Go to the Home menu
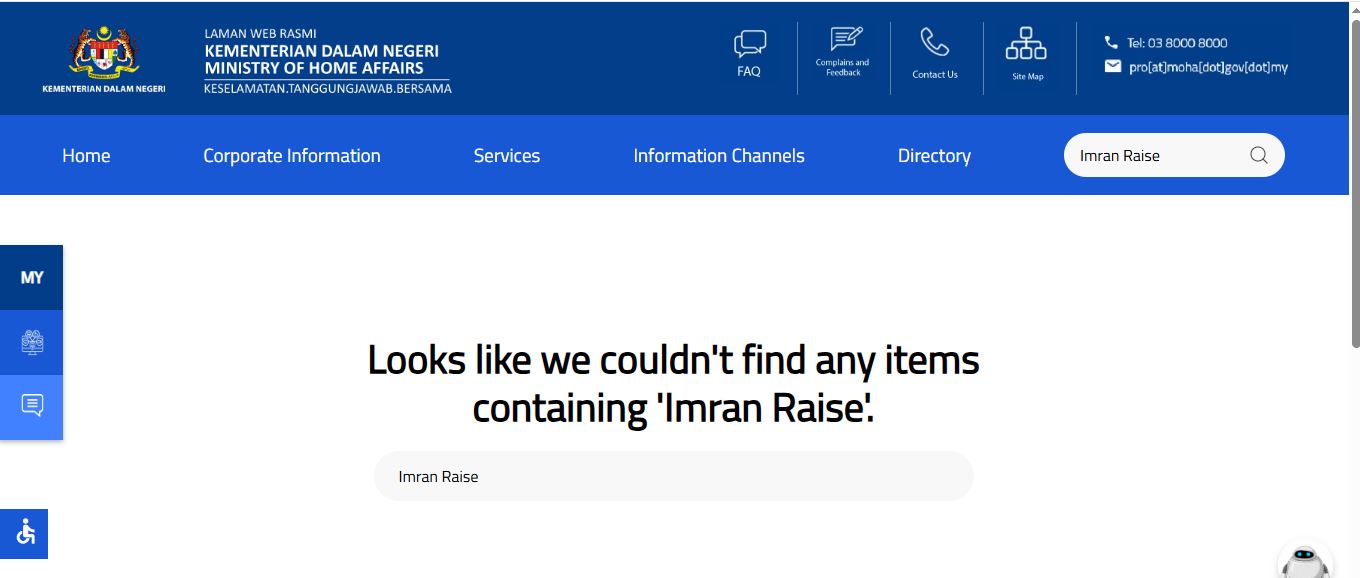 click(x=86, y=155)
